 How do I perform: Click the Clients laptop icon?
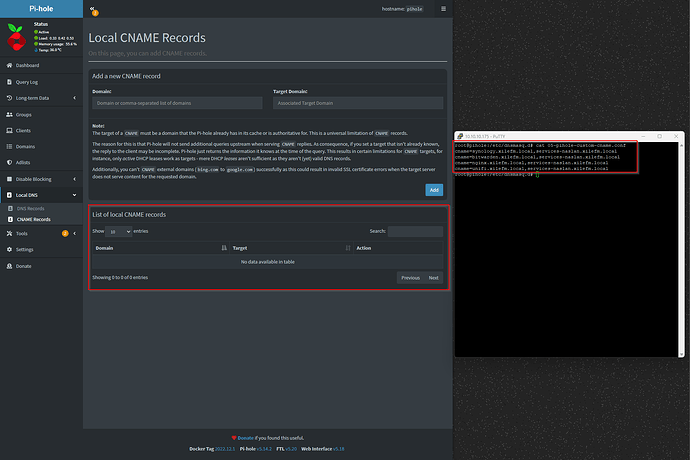tap(8, 131)
